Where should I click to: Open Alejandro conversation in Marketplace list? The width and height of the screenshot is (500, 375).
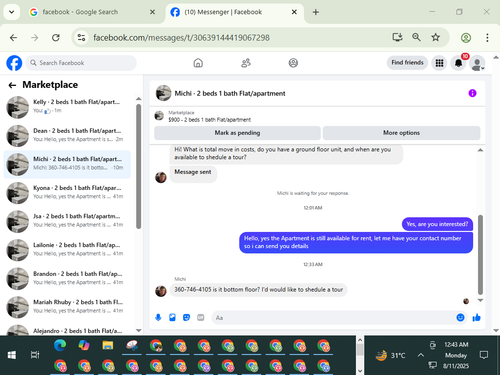[67, 330]
